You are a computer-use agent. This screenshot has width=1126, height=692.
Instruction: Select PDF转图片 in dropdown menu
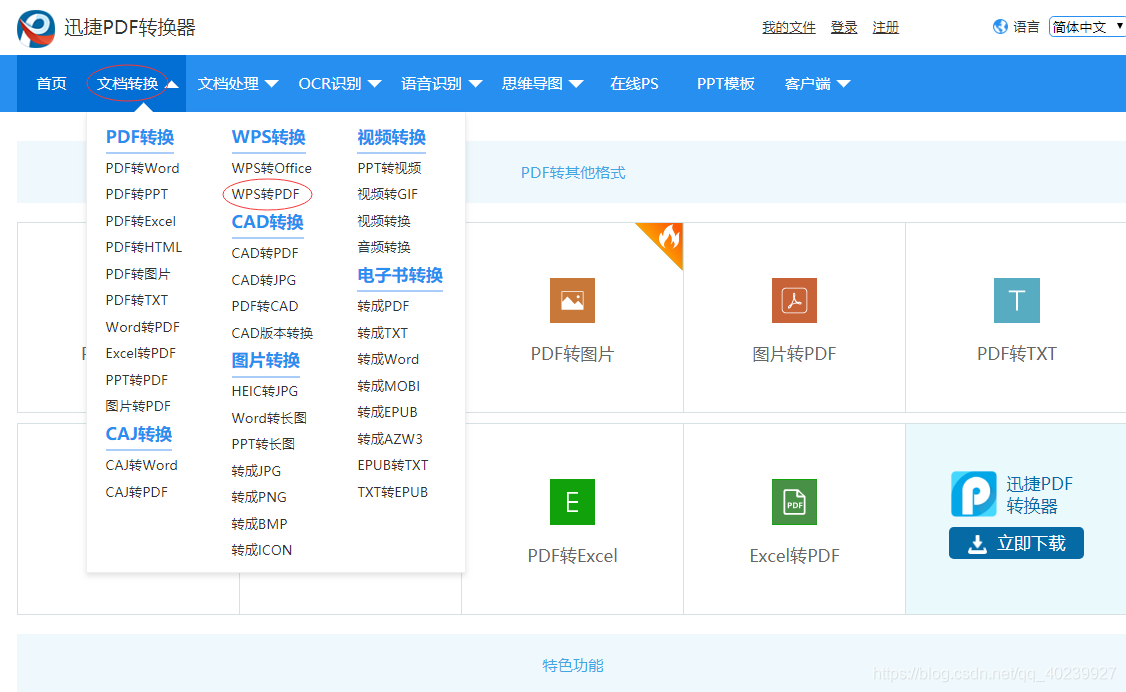(x=138, y=274)
